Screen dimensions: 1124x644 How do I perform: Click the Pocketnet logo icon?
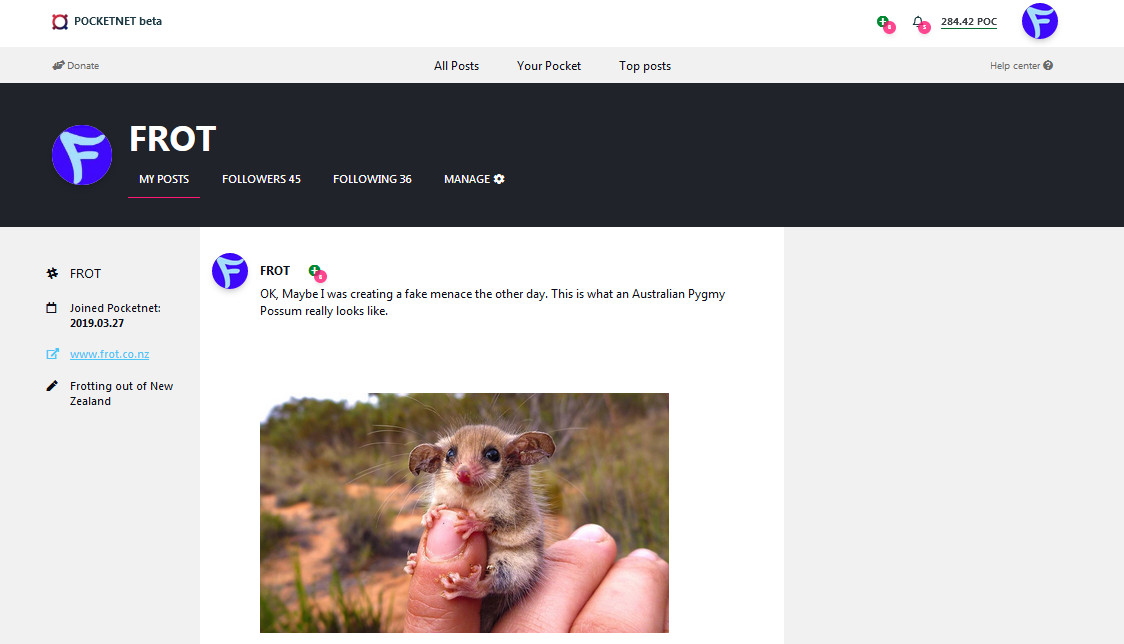pos(60,21)
